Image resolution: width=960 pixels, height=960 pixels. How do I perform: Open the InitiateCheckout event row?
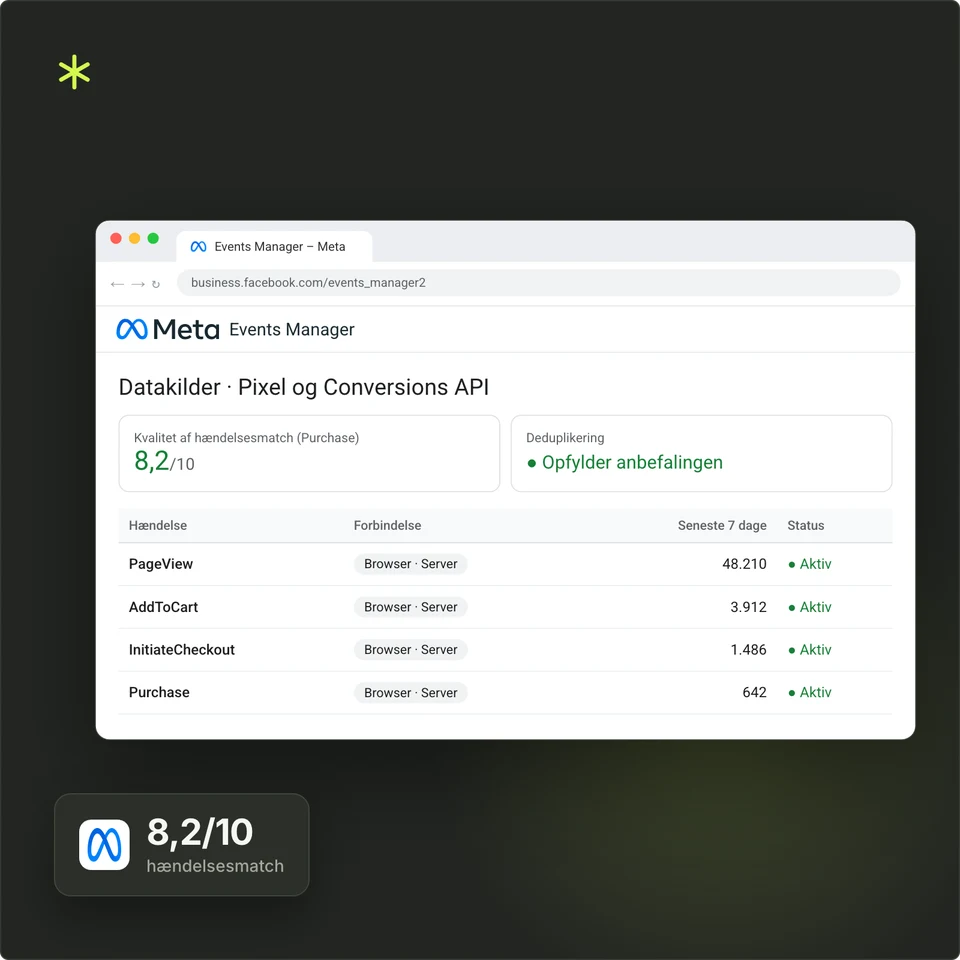(505, 650)
